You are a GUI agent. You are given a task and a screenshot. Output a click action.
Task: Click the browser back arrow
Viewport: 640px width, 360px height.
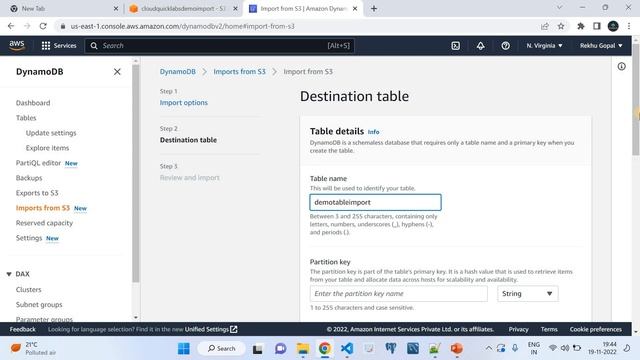pos(11,26)
